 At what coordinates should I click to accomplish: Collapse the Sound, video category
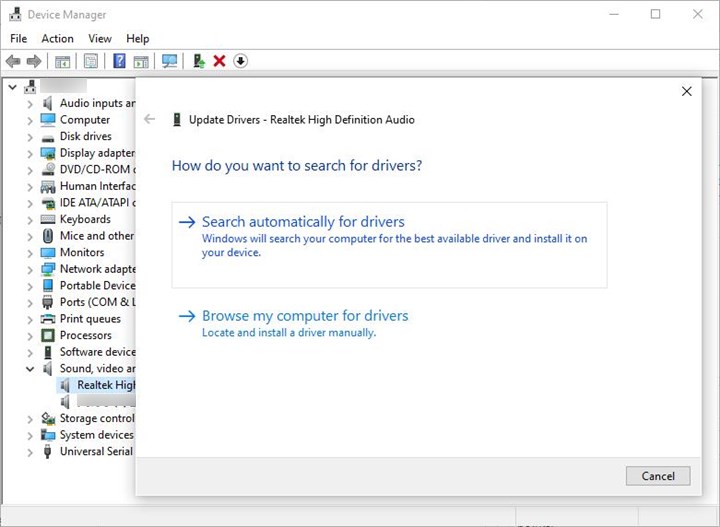[x=30, y=369]
